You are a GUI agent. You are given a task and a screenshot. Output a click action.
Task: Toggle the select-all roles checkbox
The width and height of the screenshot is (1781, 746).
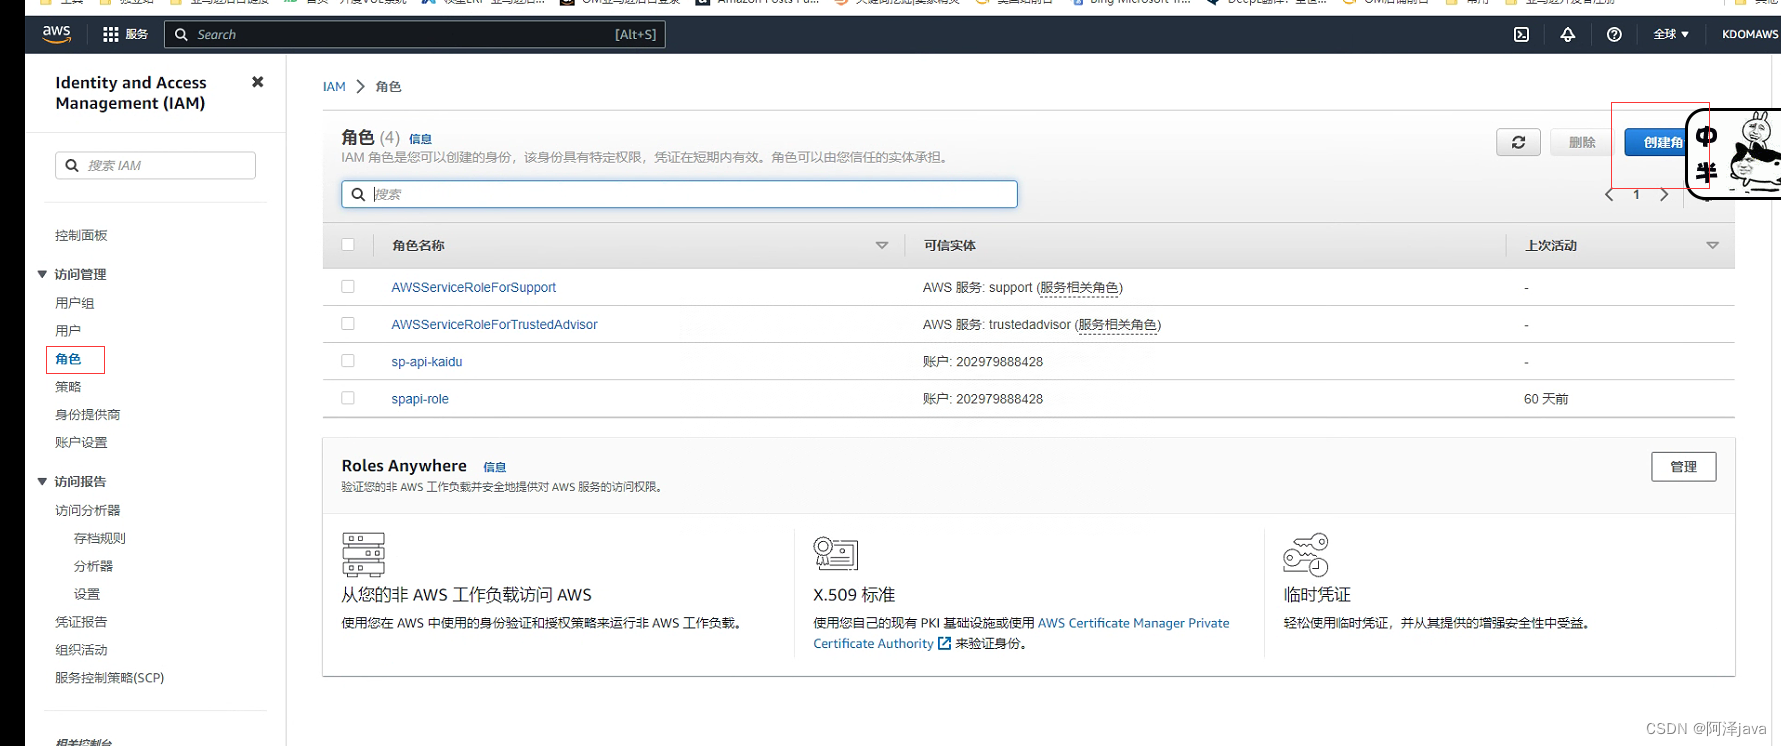(348, 244)
